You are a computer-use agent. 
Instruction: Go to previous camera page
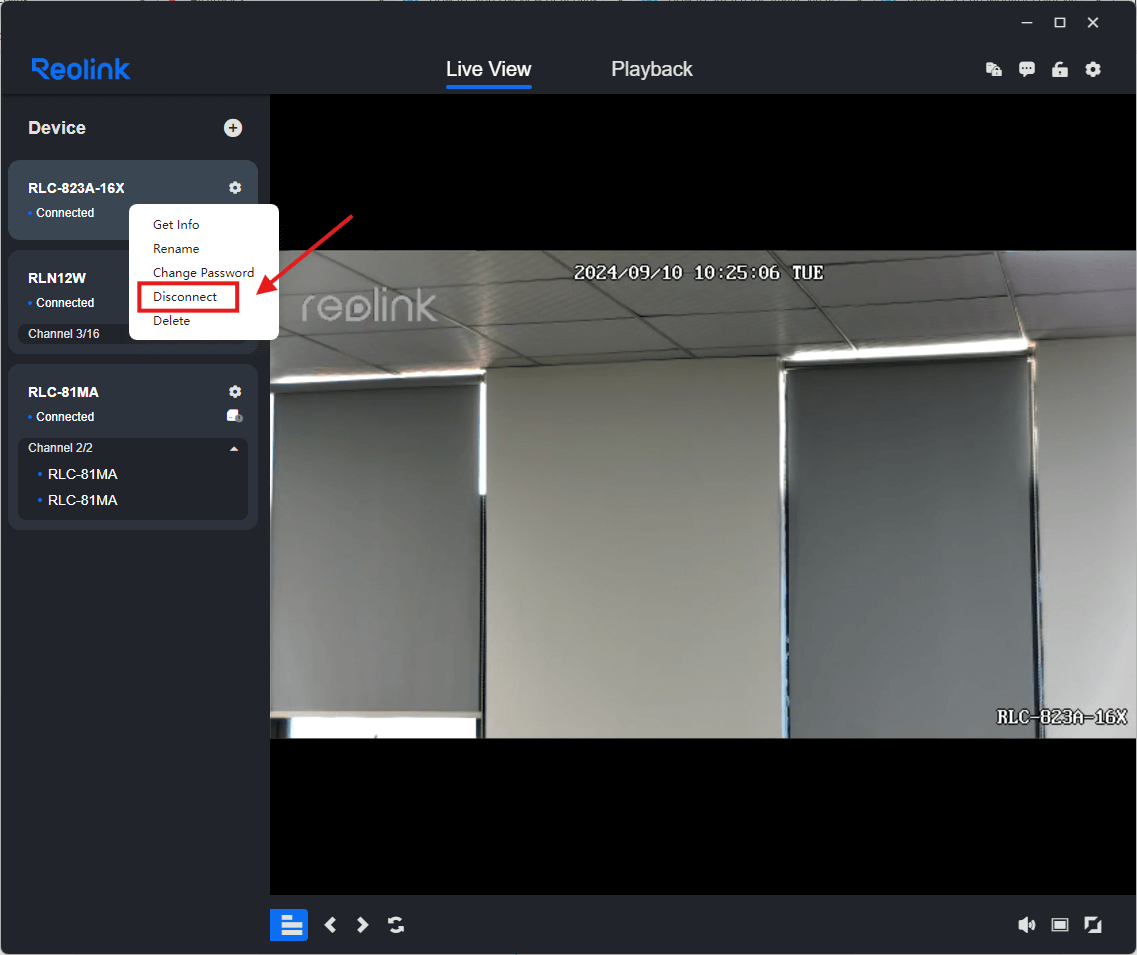[331, 925]
